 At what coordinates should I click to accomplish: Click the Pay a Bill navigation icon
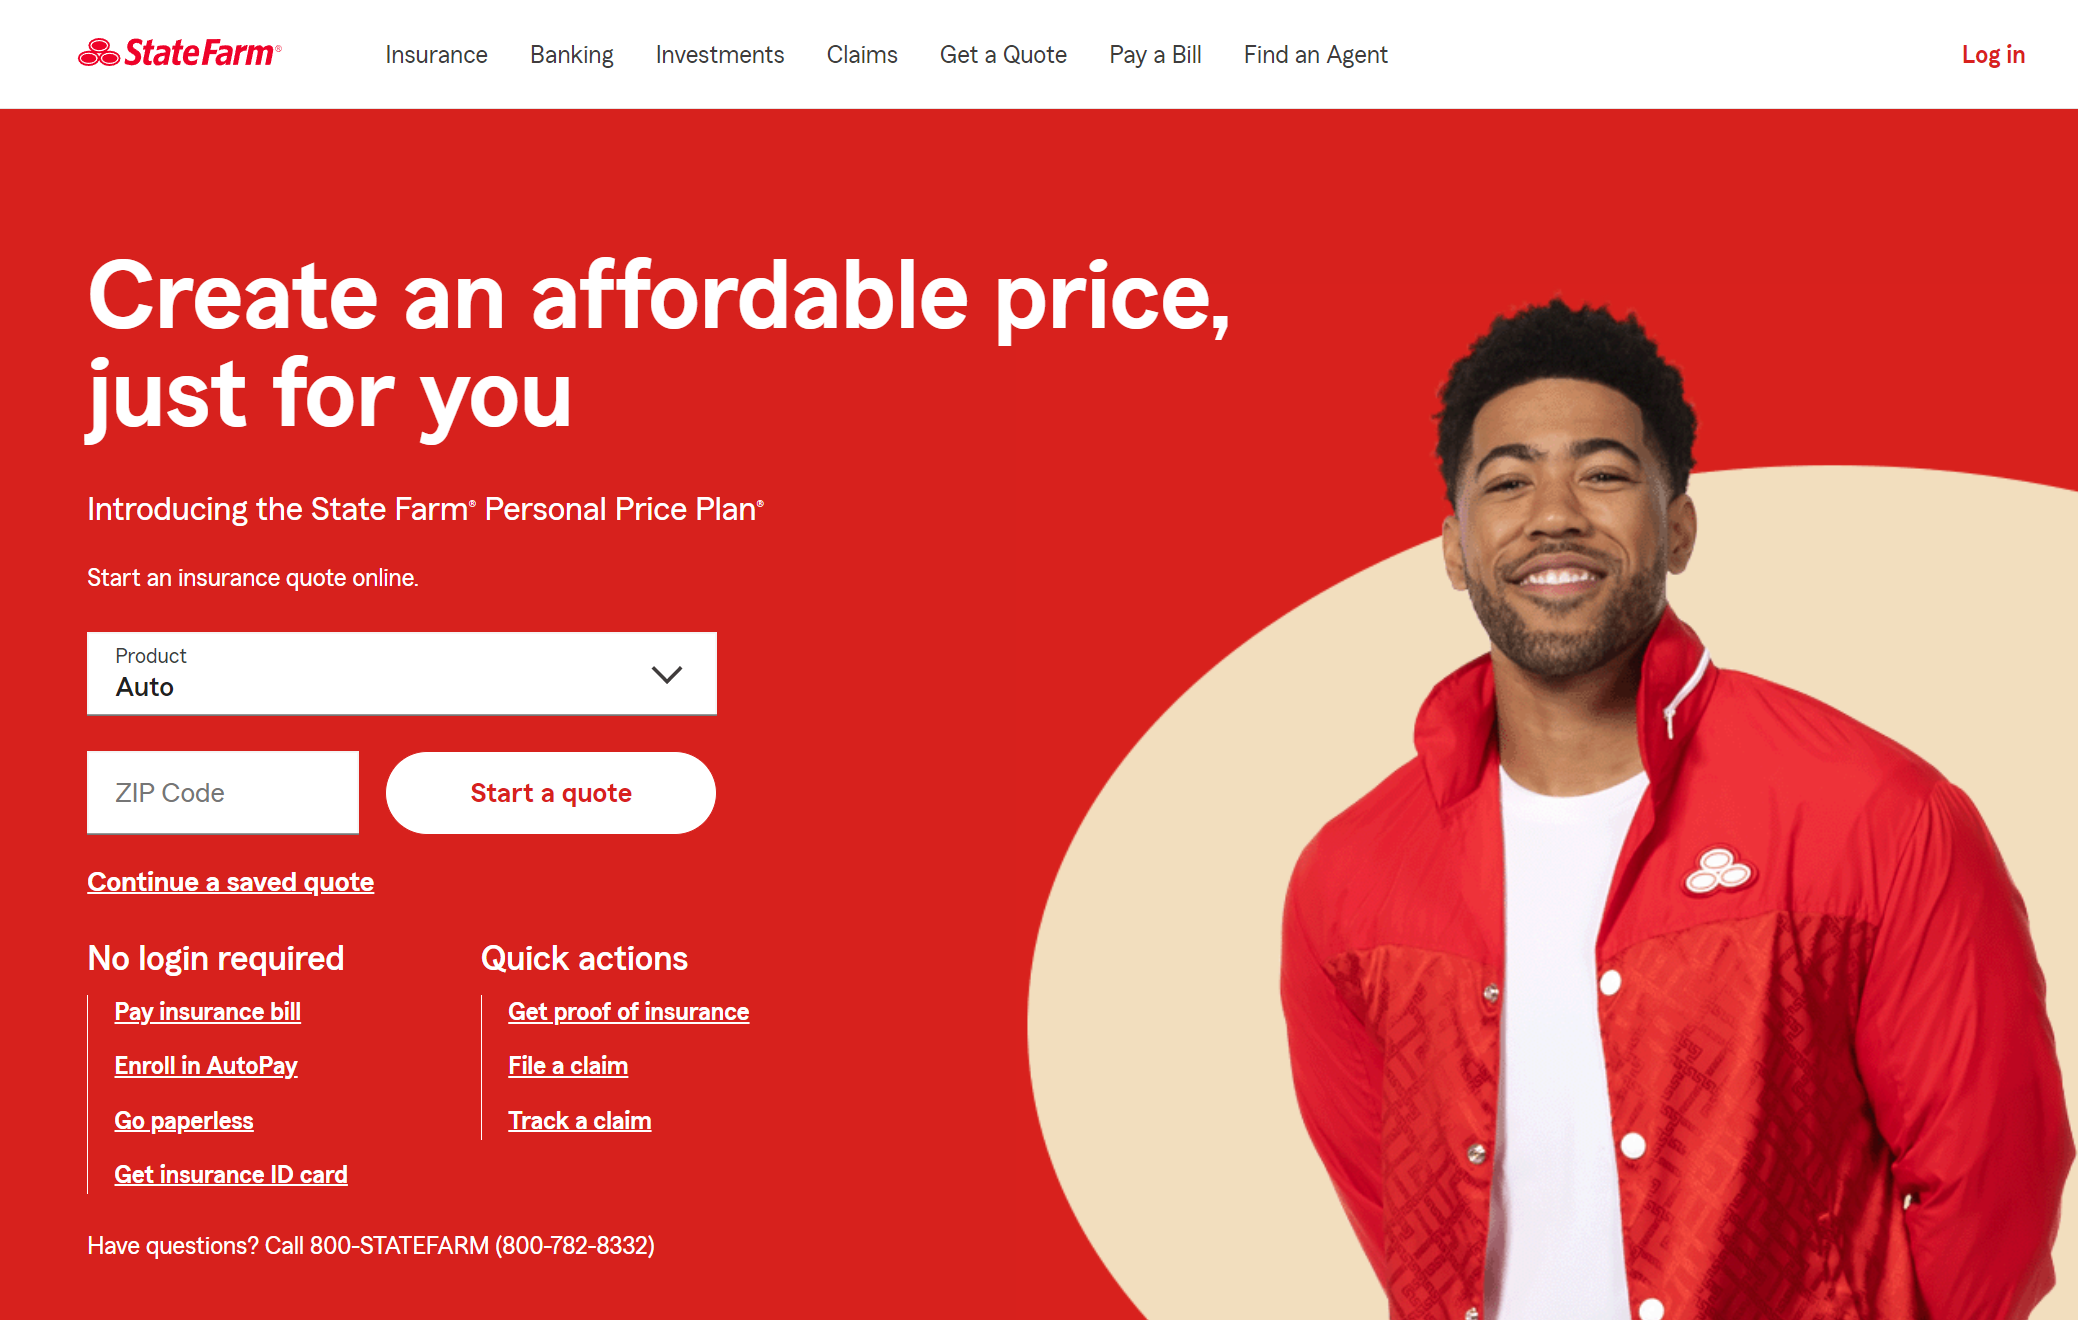pos(1154,54)
